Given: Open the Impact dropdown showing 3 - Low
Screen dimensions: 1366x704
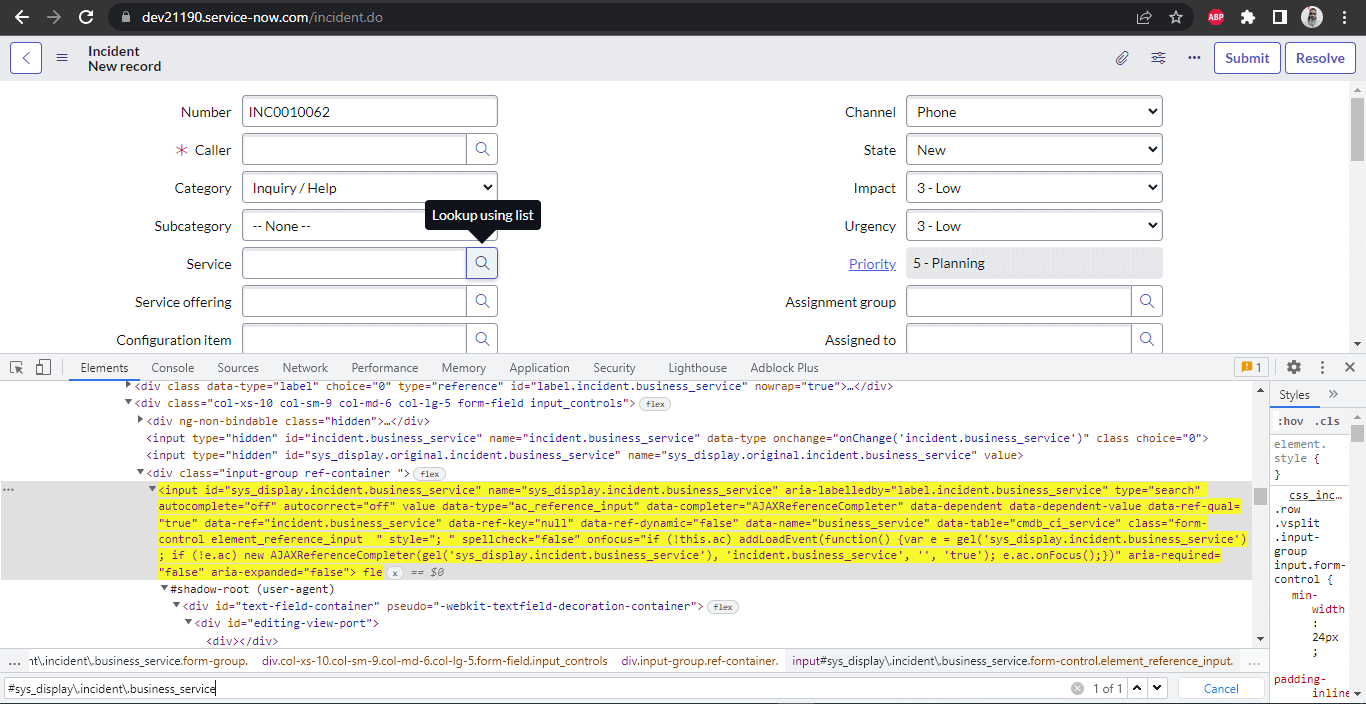Looking at the screenshot, I should [1034, 187].
